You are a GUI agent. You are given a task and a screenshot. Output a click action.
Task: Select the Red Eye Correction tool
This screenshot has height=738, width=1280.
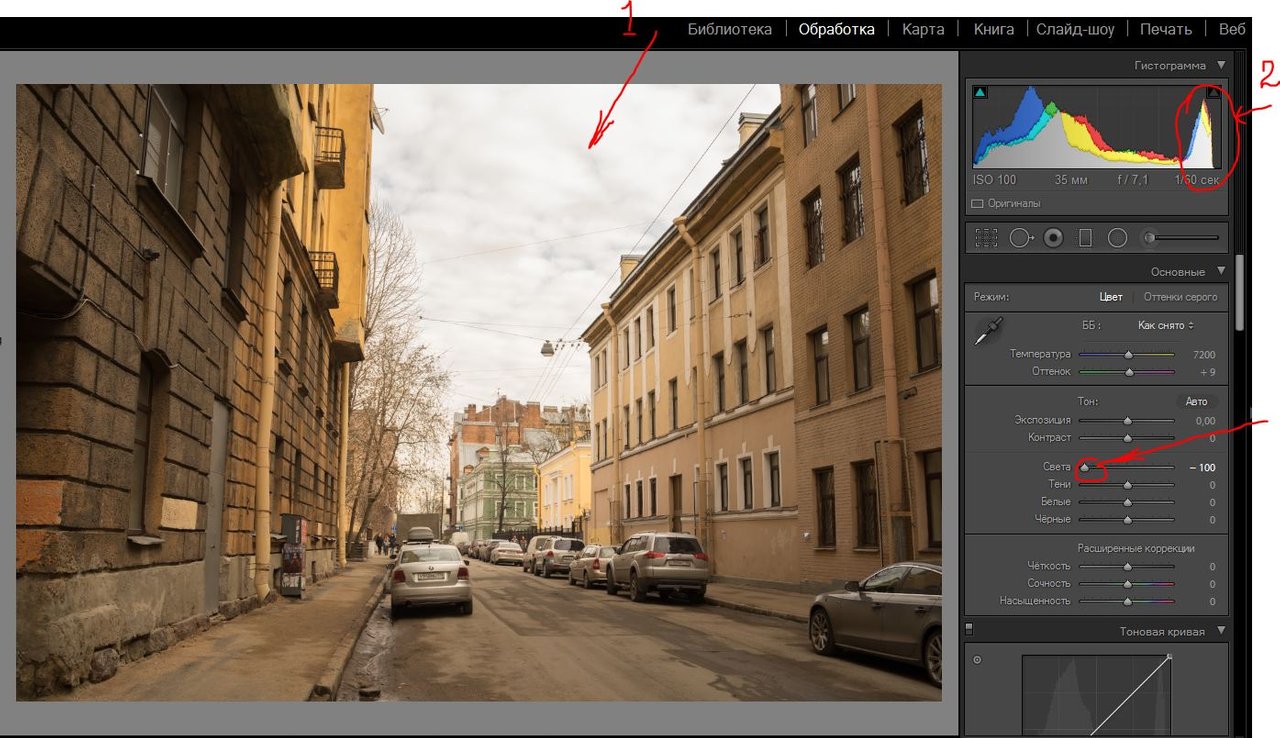click(1053, 238)
